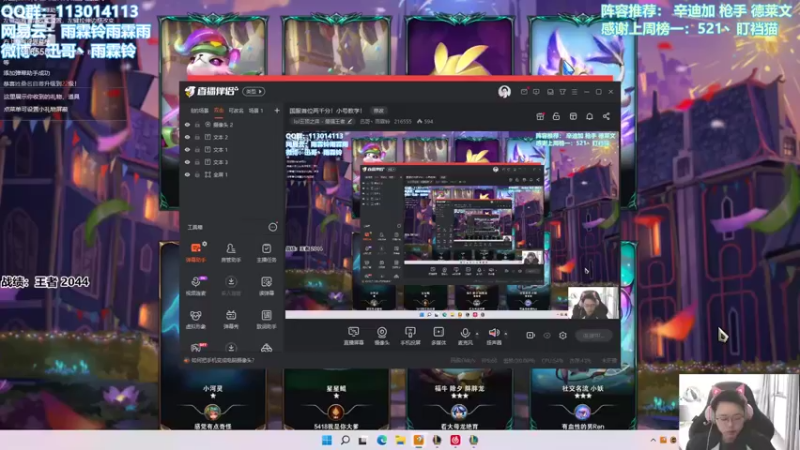Toggle visibility of the 摄像头 2 source

coord(187,124)
